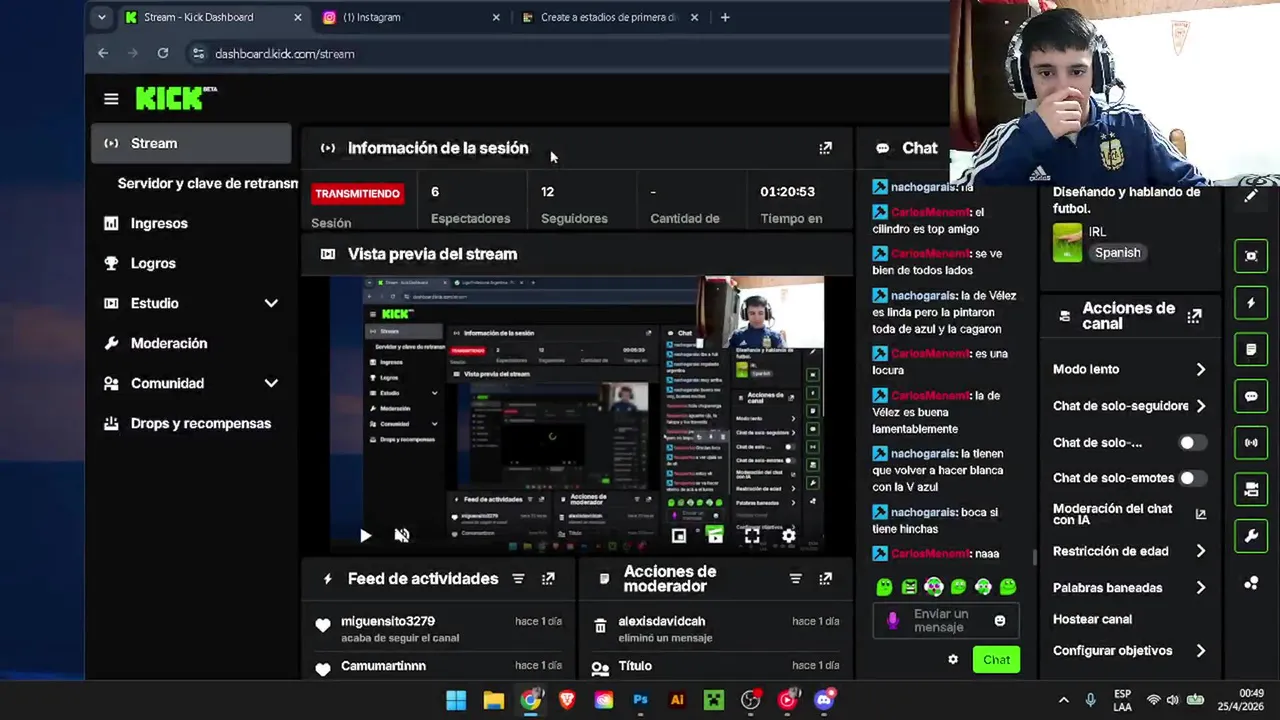Open Drops y recompensas page
The image size is (1280, 720).
191,423
